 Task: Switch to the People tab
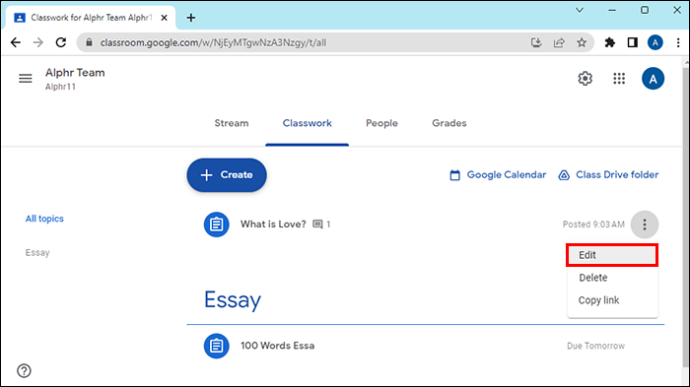coord(382,123)
